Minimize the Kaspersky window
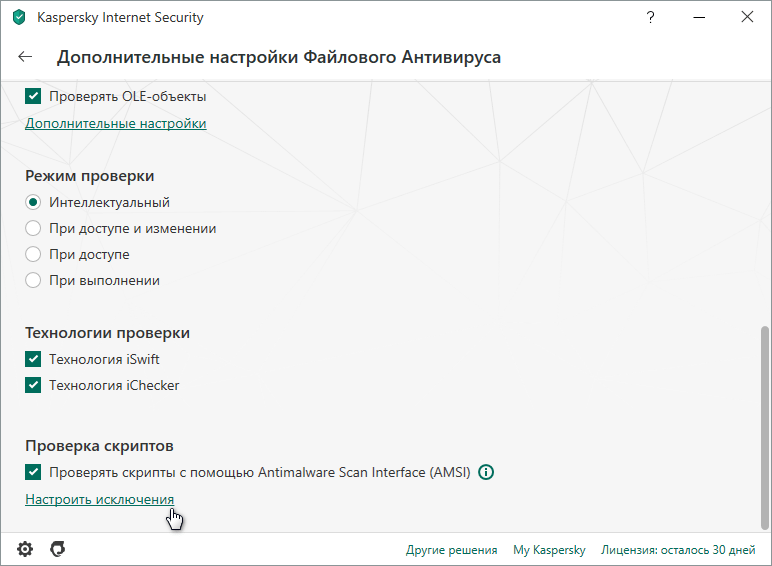Image resolution: width=772 pixels, height=566 pixels. [x=699, y=18]
